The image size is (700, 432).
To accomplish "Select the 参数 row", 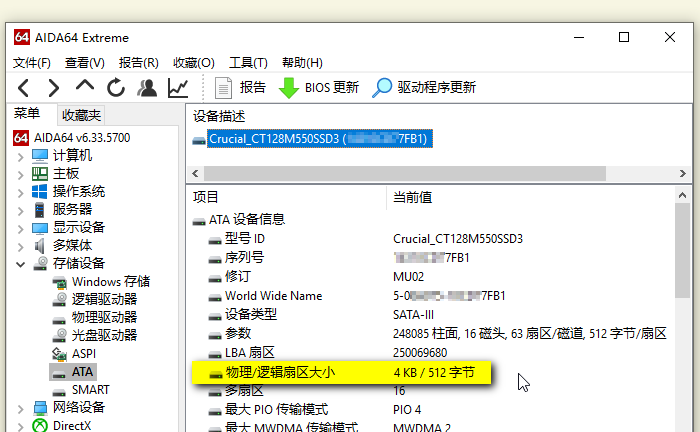I will (432, 334).
